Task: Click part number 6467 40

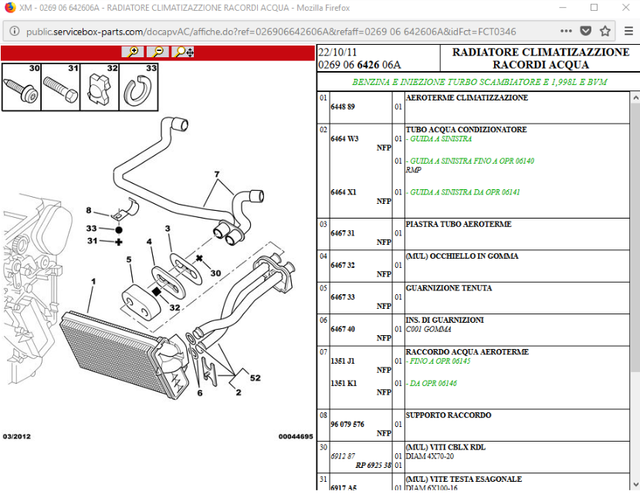Action: (342, 329)
